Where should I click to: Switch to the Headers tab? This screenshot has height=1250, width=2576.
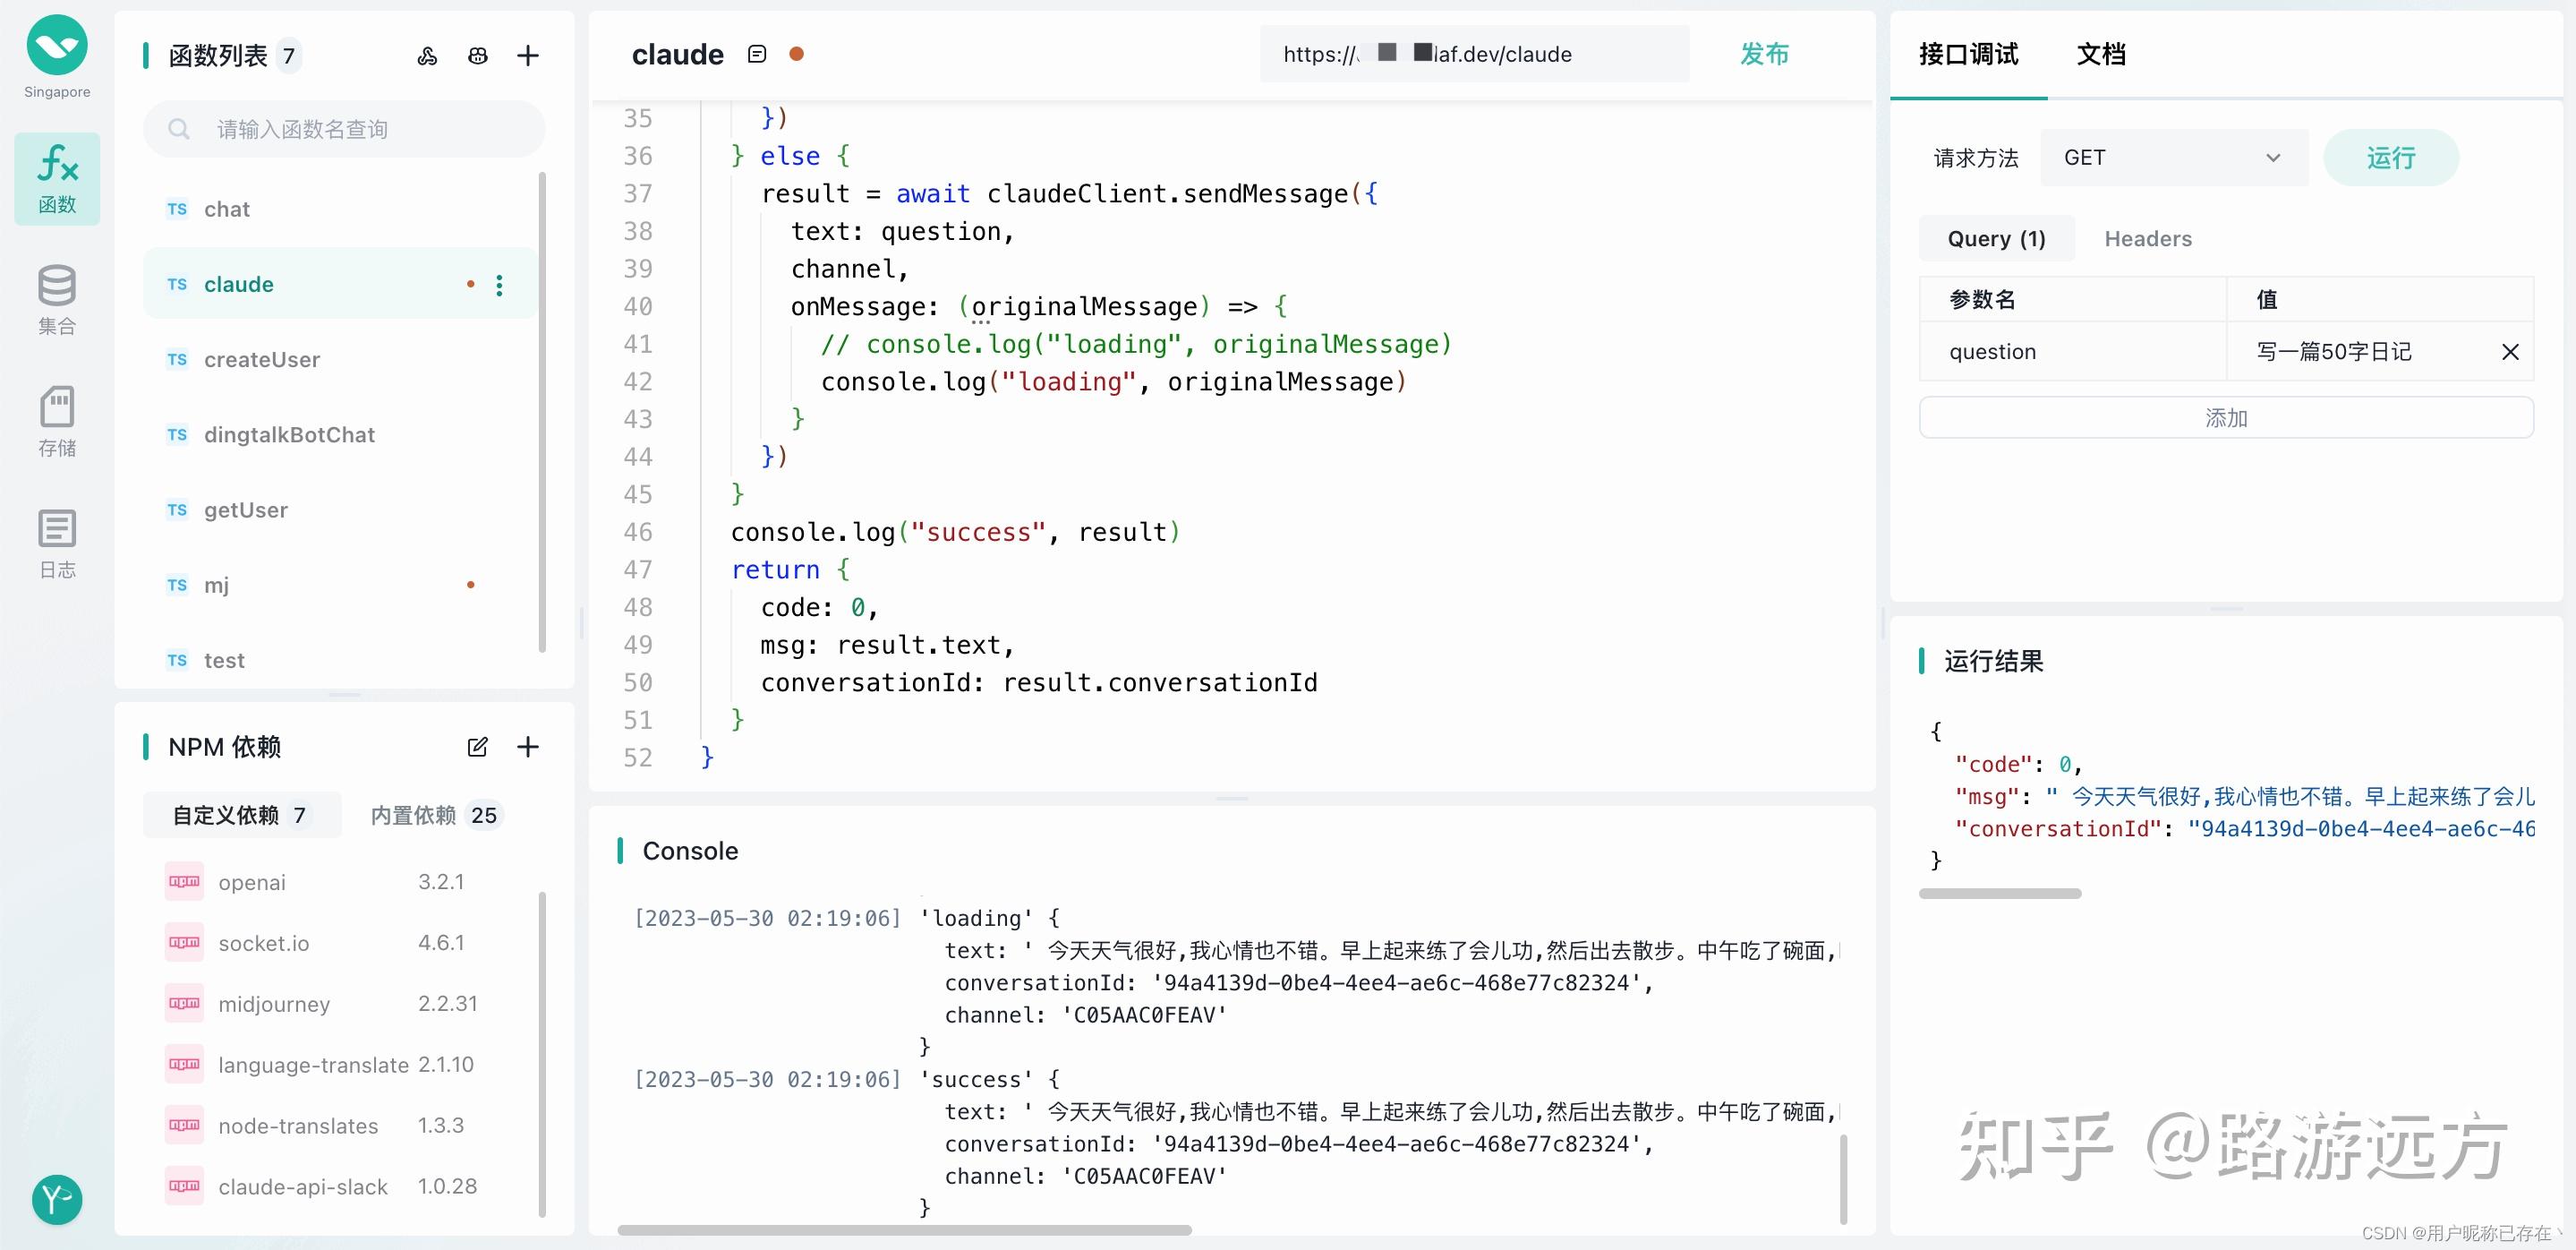coord(2147,238)
